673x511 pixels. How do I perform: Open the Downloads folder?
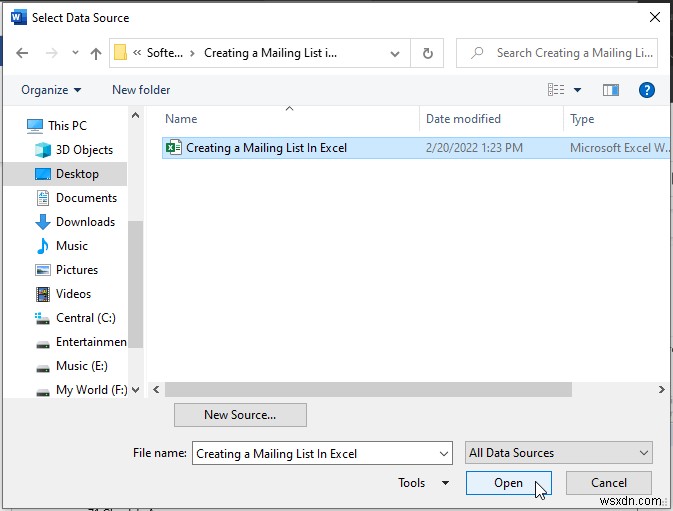pyautogui.click(x=75, y=222)
